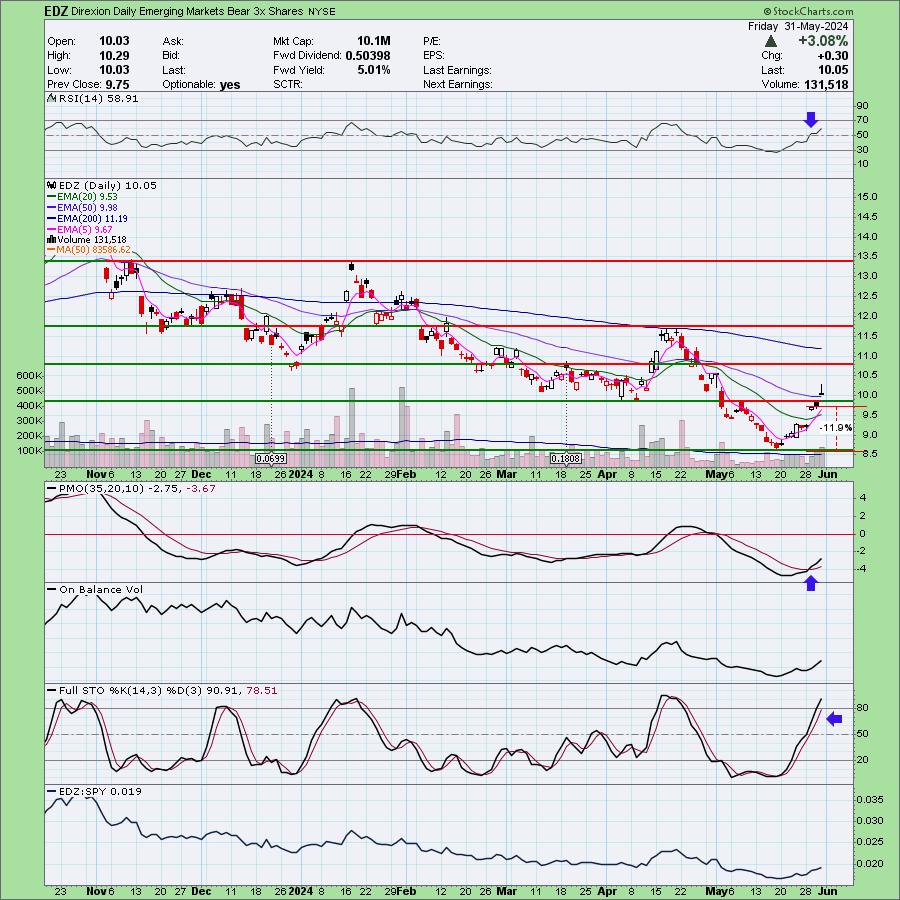This screenshot has height=900, width=900.
Task: Click the 0.035 axis label in EDZ:SPY panel
Action: 870,800
